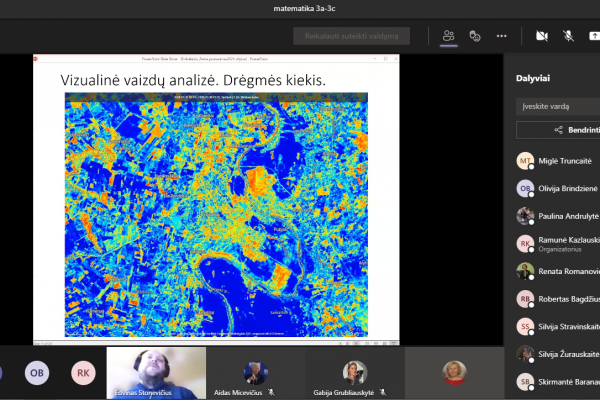
Task: Select participant Olivija Brindzienė
Action: [x=558, y=188]
